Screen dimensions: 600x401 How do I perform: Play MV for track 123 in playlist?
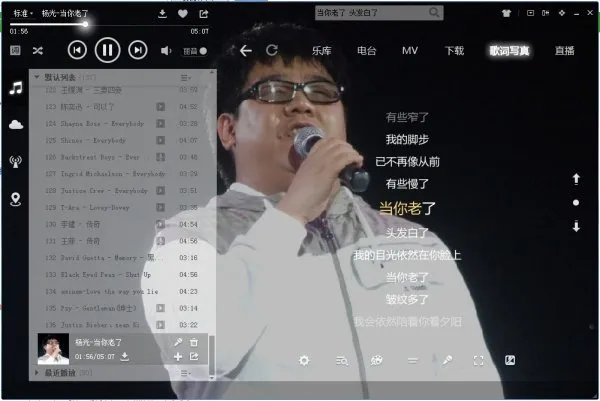pyautogui.click(x=160, y=107)
